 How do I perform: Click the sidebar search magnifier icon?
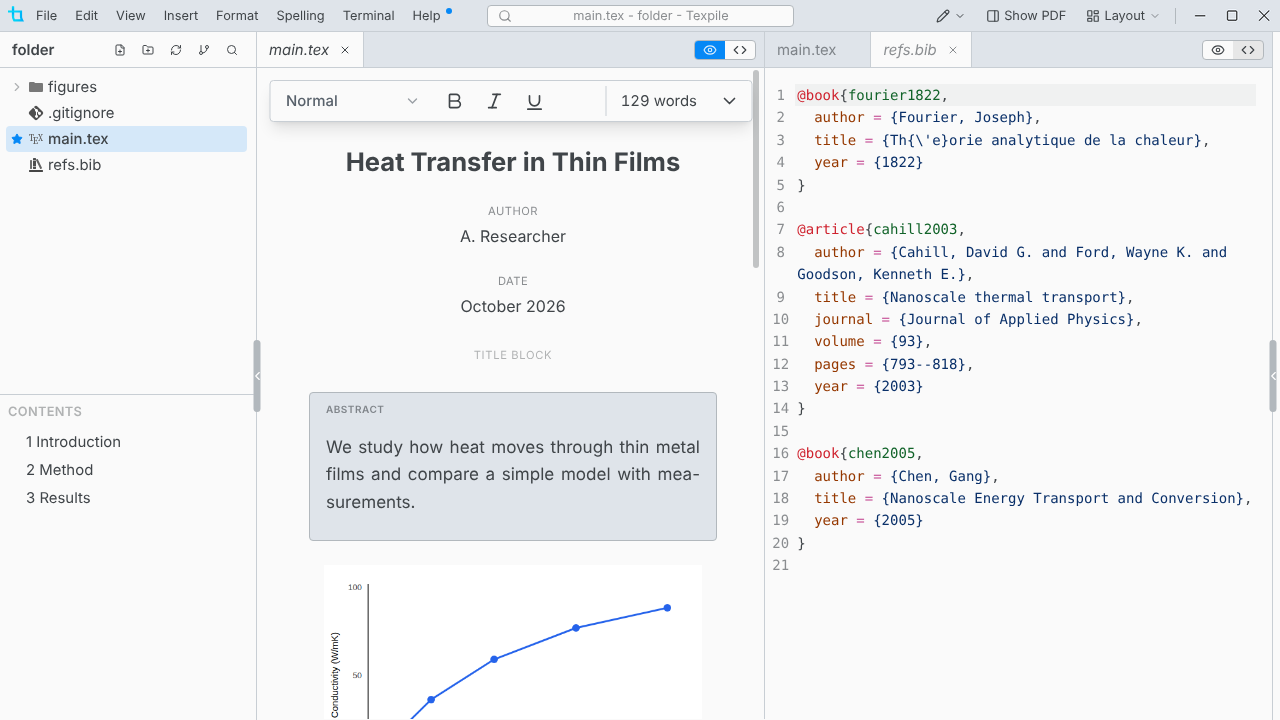(232, 50)
